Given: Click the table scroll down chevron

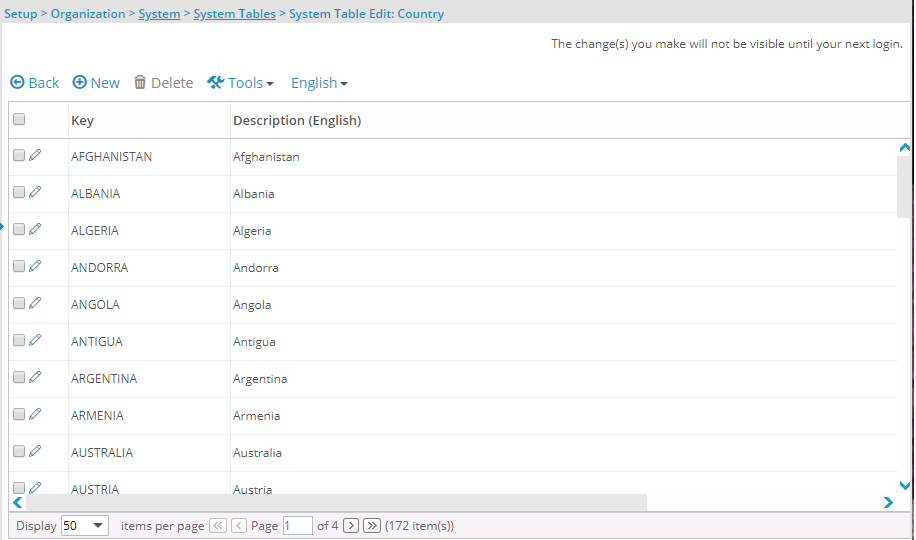Looking at the screenshot, I should [x=905, y=485].
